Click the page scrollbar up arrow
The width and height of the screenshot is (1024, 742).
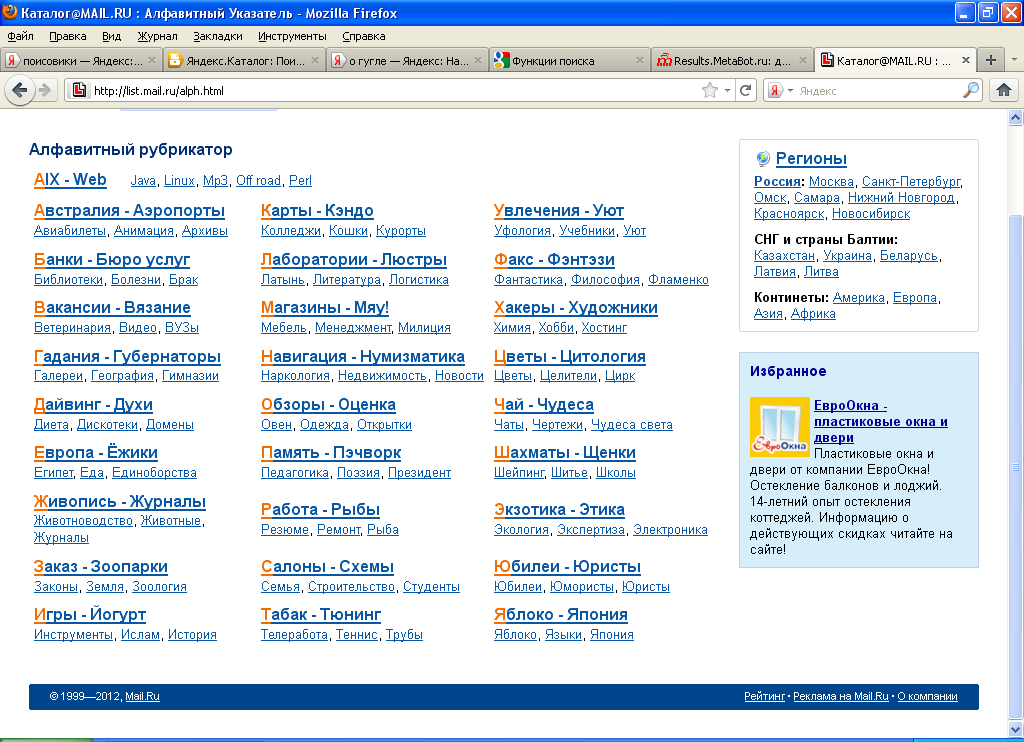1016,118
